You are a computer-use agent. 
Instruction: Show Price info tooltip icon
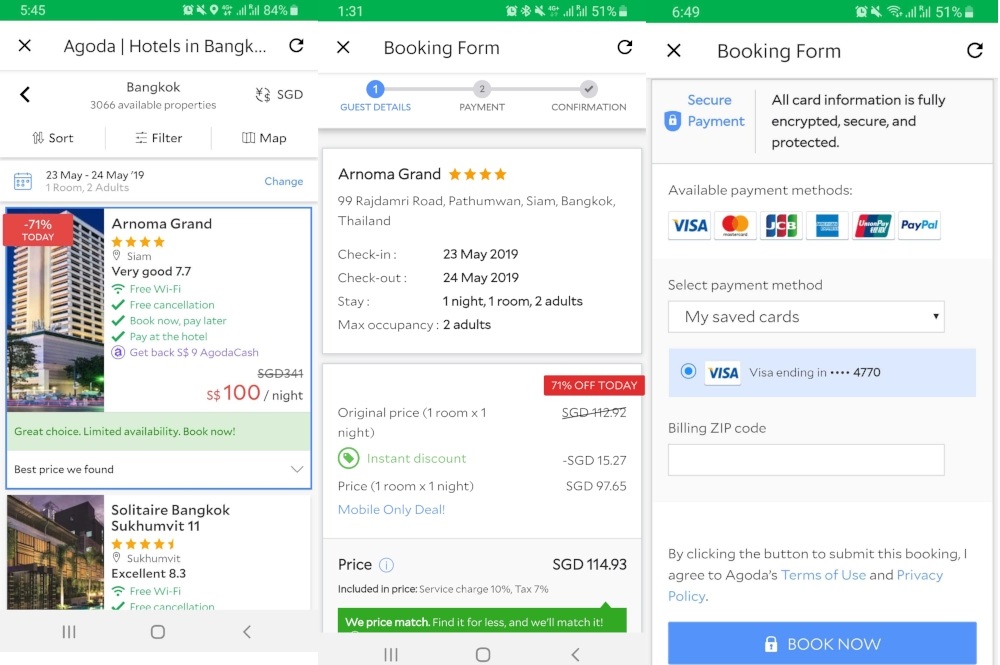pos(386,565)
